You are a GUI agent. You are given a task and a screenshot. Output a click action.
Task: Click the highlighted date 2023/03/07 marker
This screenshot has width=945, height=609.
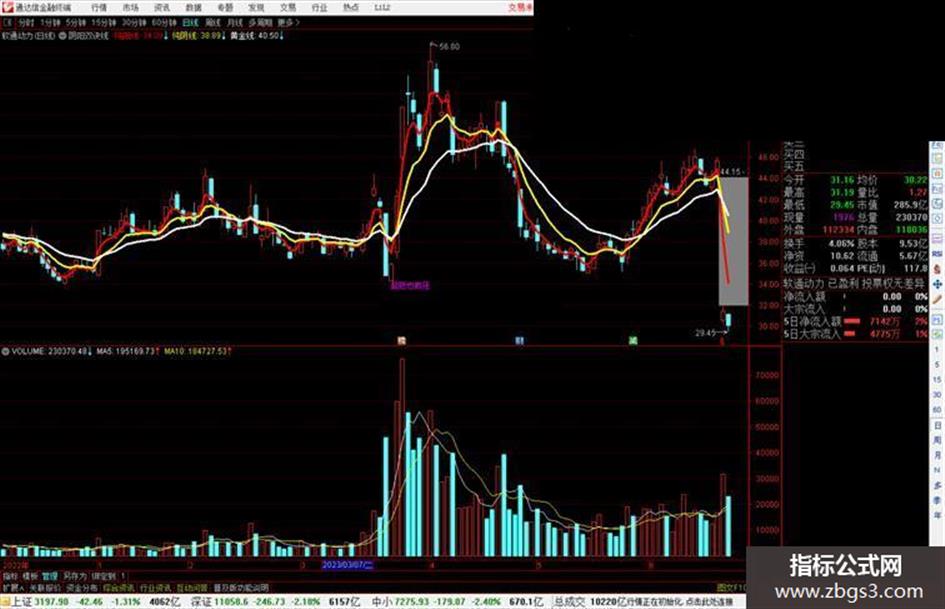[x=348, y=565]
